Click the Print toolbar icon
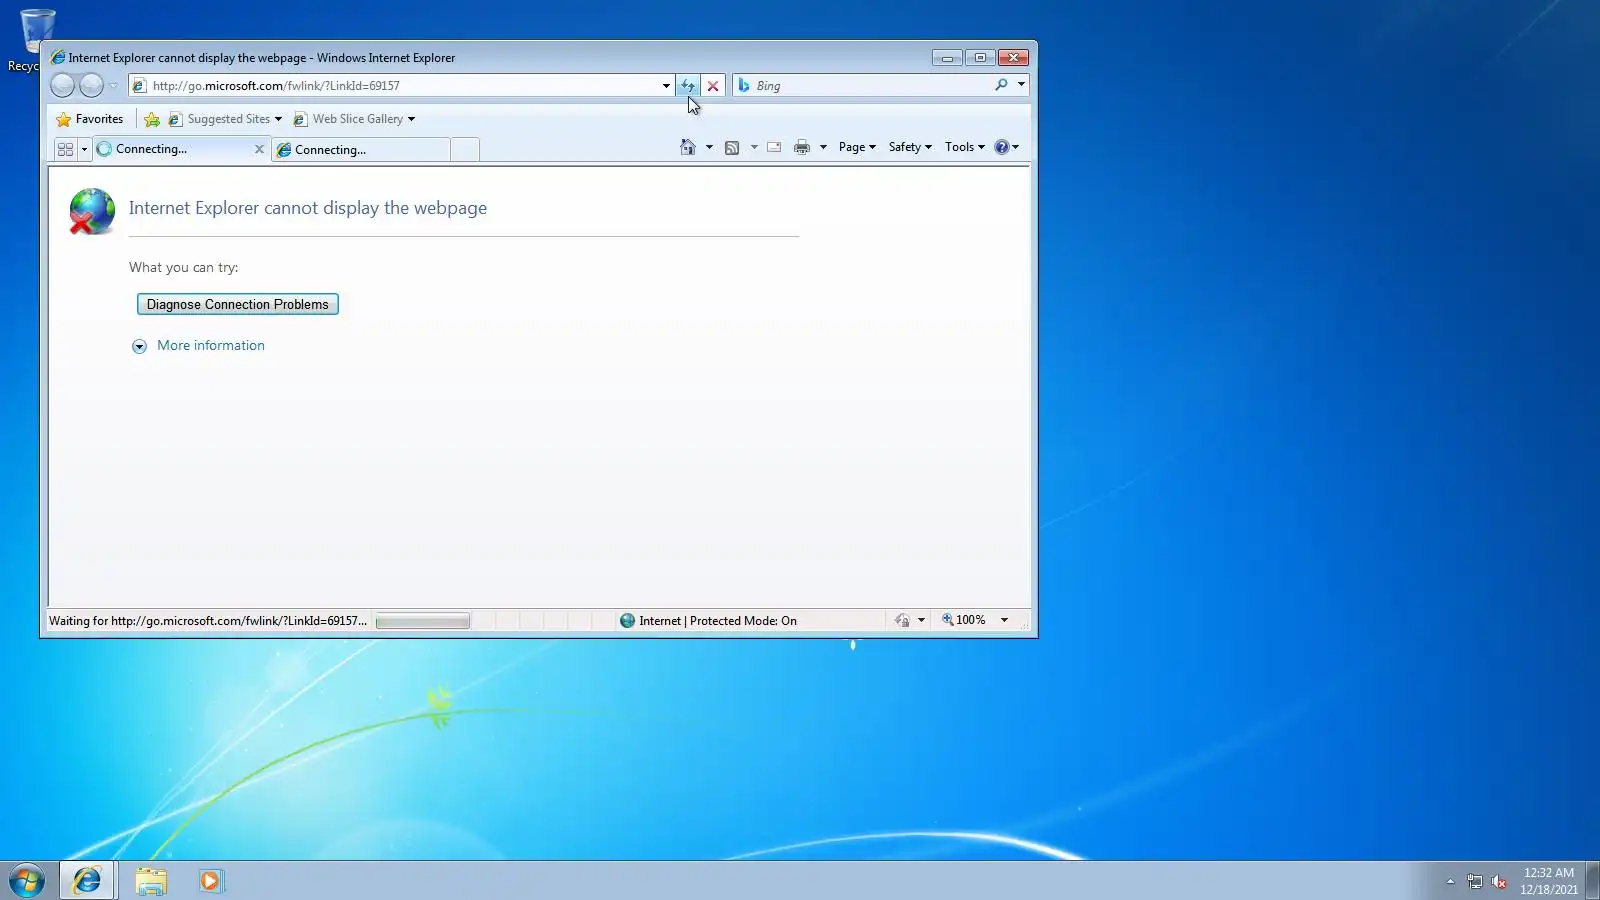This screenshot has height=900, width=1600. [802, 147]
